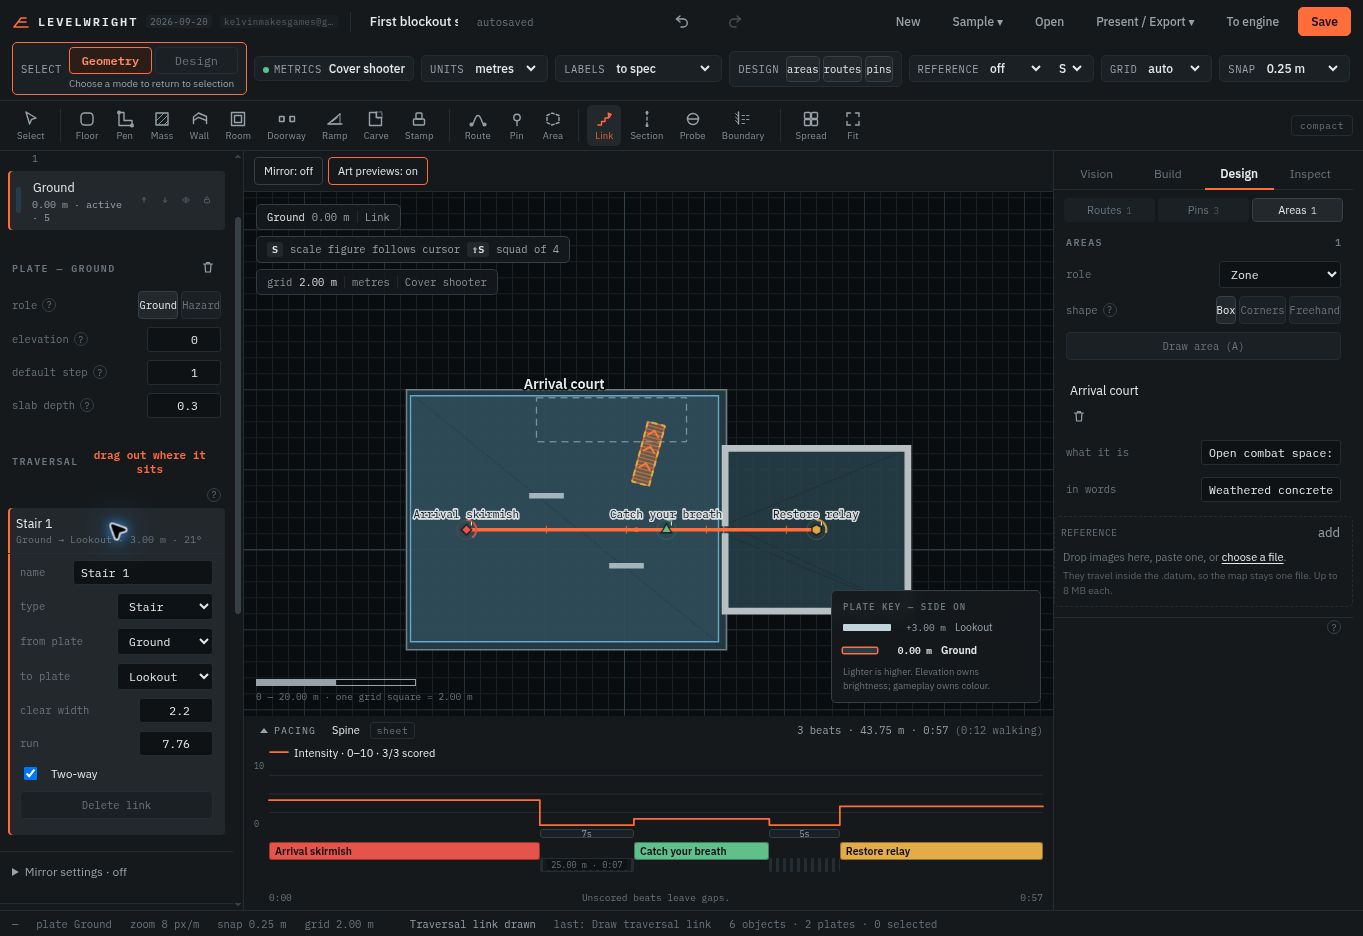Switch shape to Freehand
The image size is (1363, 936).
(1314, 310)
